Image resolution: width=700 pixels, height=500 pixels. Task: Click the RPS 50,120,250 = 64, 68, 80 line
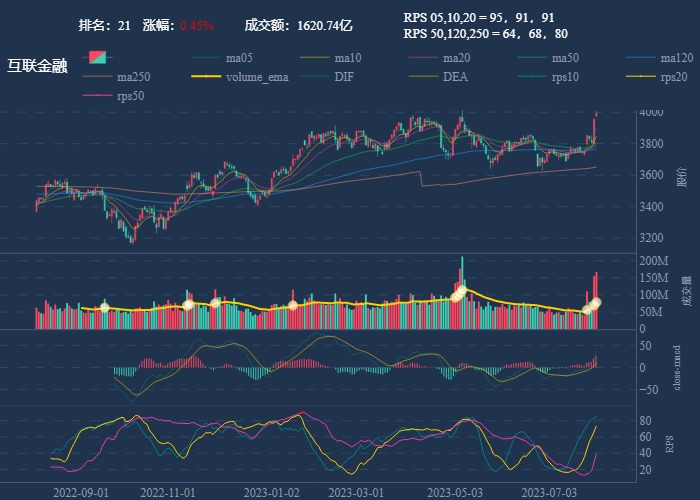(x=485, y=34)
